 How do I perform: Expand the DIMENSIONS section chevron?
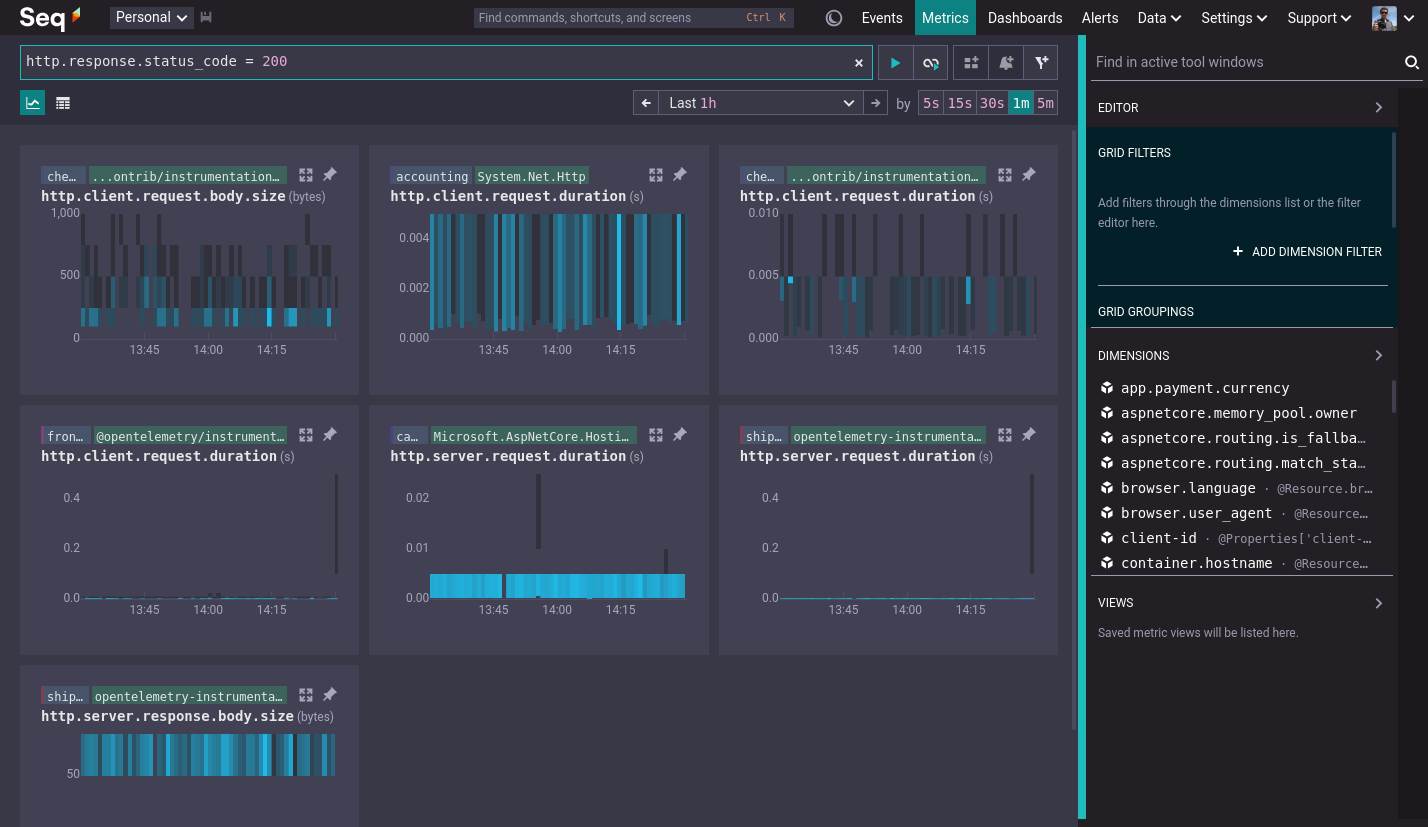pyautogui.click(x=1378, y=355)
